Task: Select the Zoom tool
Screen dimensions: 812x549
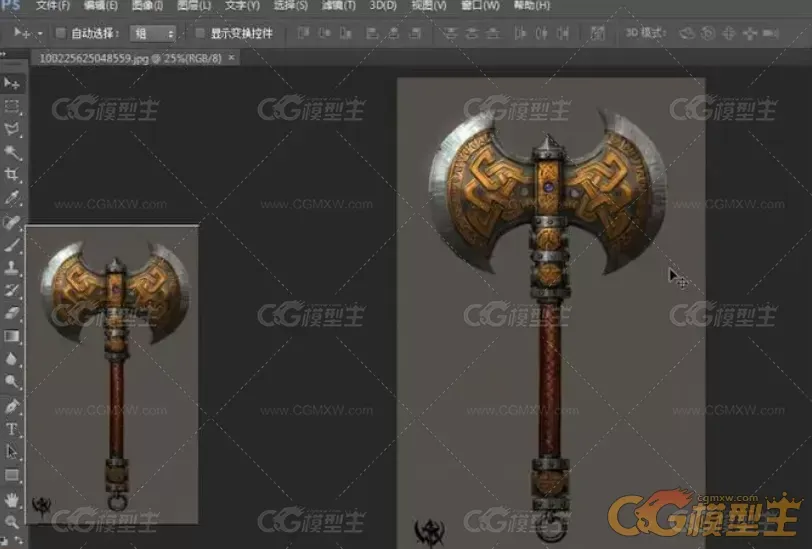Action: (x=11, y=522)
